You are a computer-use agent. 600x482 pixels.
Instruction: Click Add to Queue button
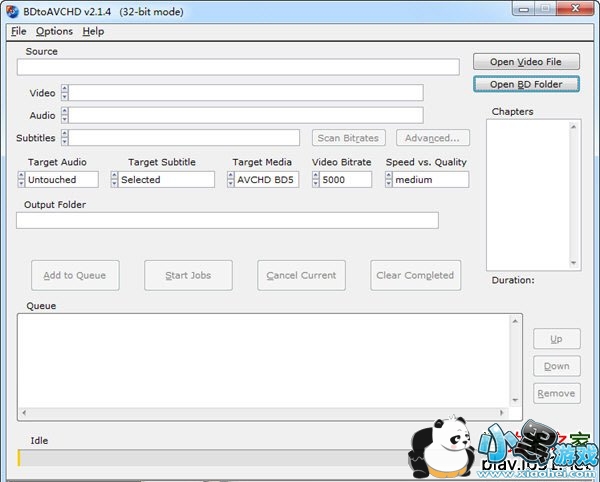pyautogui.click(x=75, y=275)
